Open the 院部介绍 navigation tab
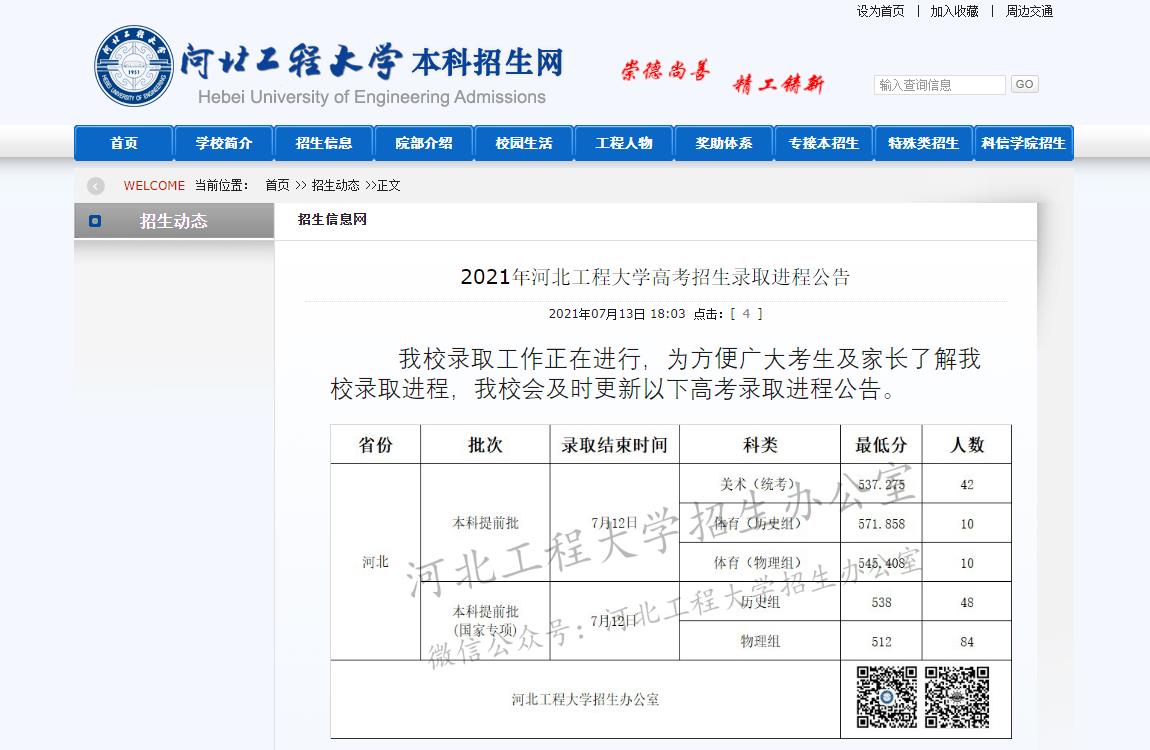The width and height of the screenshot is (1150, 750). click(423, 143)
